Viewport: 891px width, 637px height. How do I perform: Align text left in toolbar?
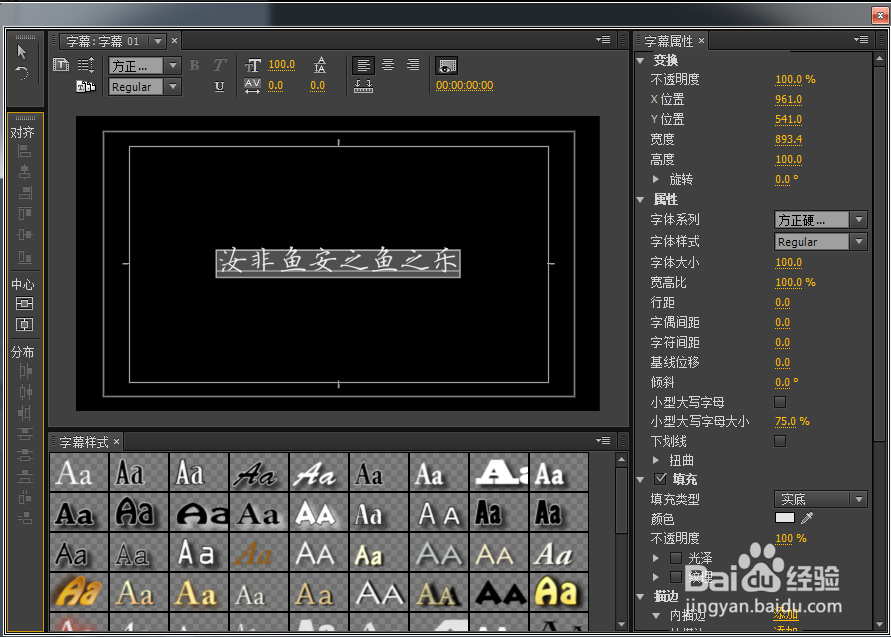(363, 65)
